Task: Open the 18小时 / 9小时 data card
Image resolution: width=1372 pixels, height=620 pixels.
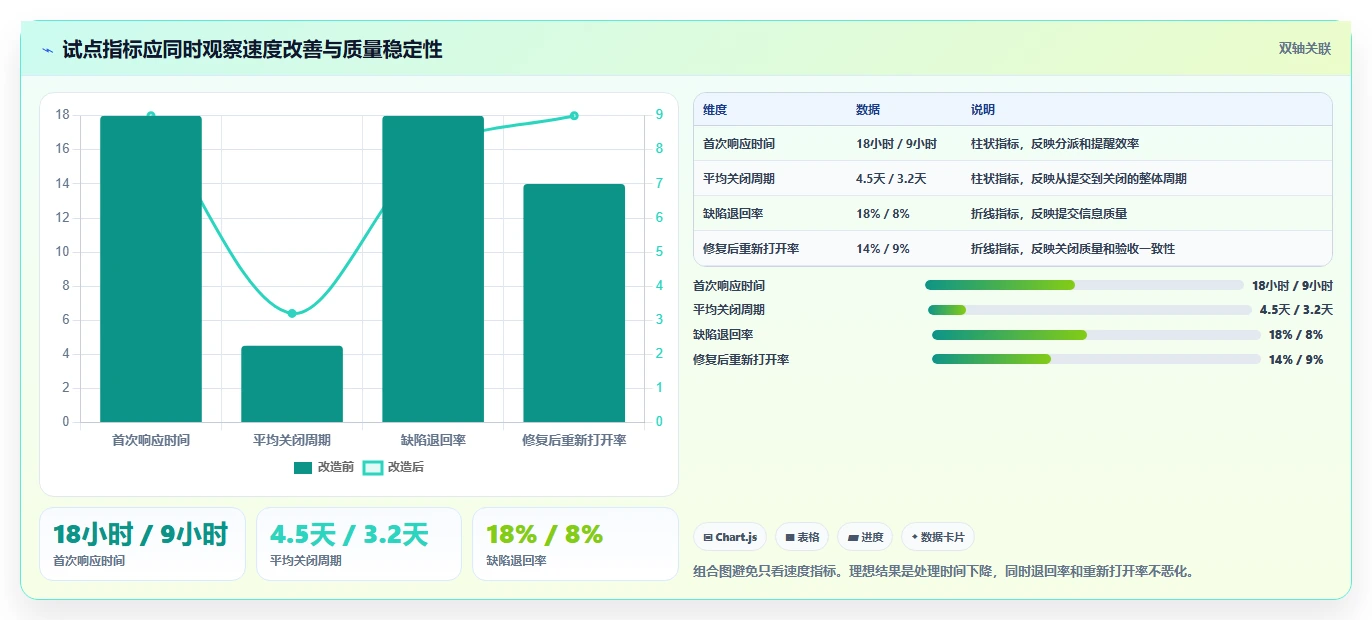Action: tap(142, 544)
